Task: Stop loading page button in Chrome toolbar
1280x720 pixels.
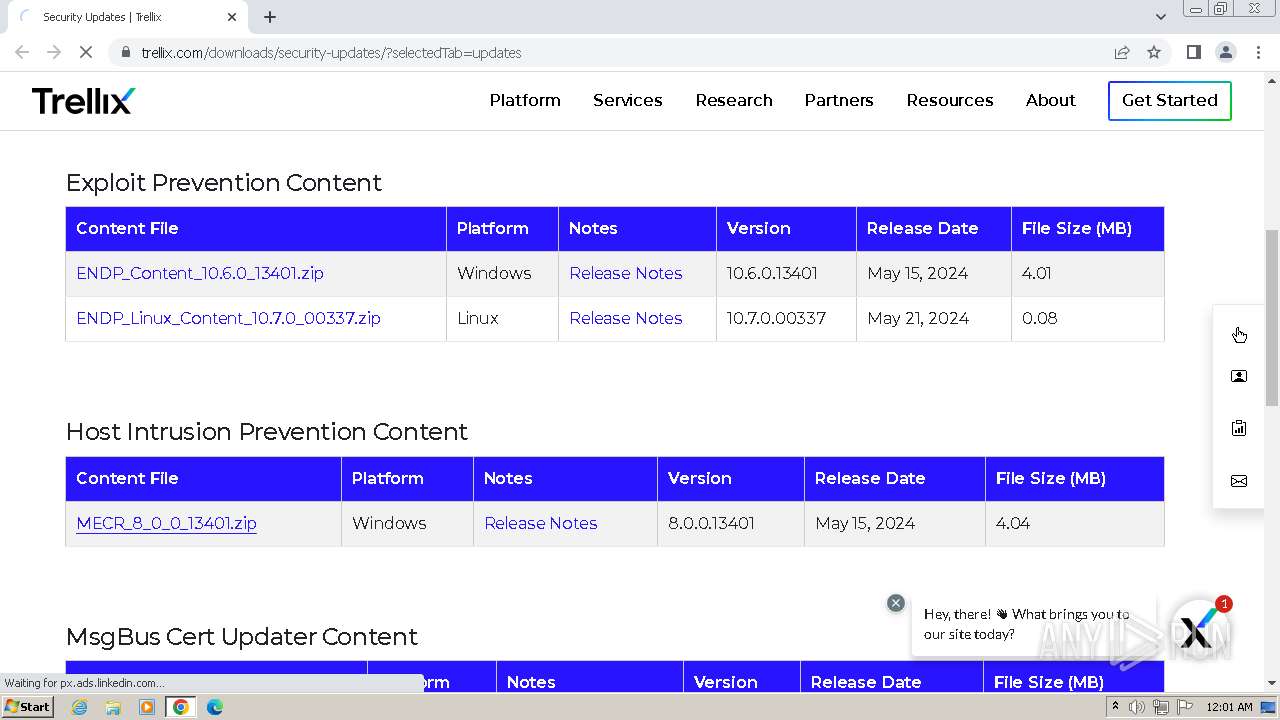Action: pyautogui.click(x=86, y=52)
